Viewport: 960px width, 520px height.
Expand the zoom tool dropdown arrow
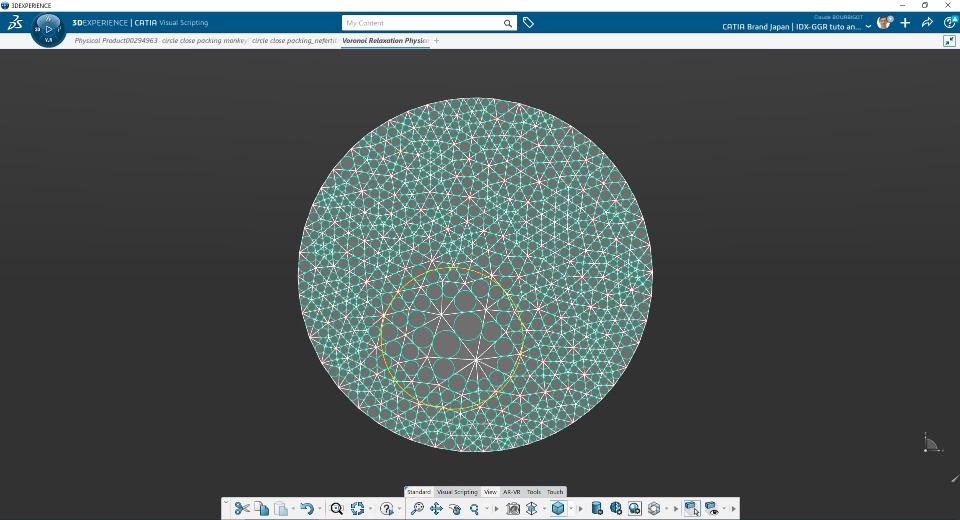(487, 509)
